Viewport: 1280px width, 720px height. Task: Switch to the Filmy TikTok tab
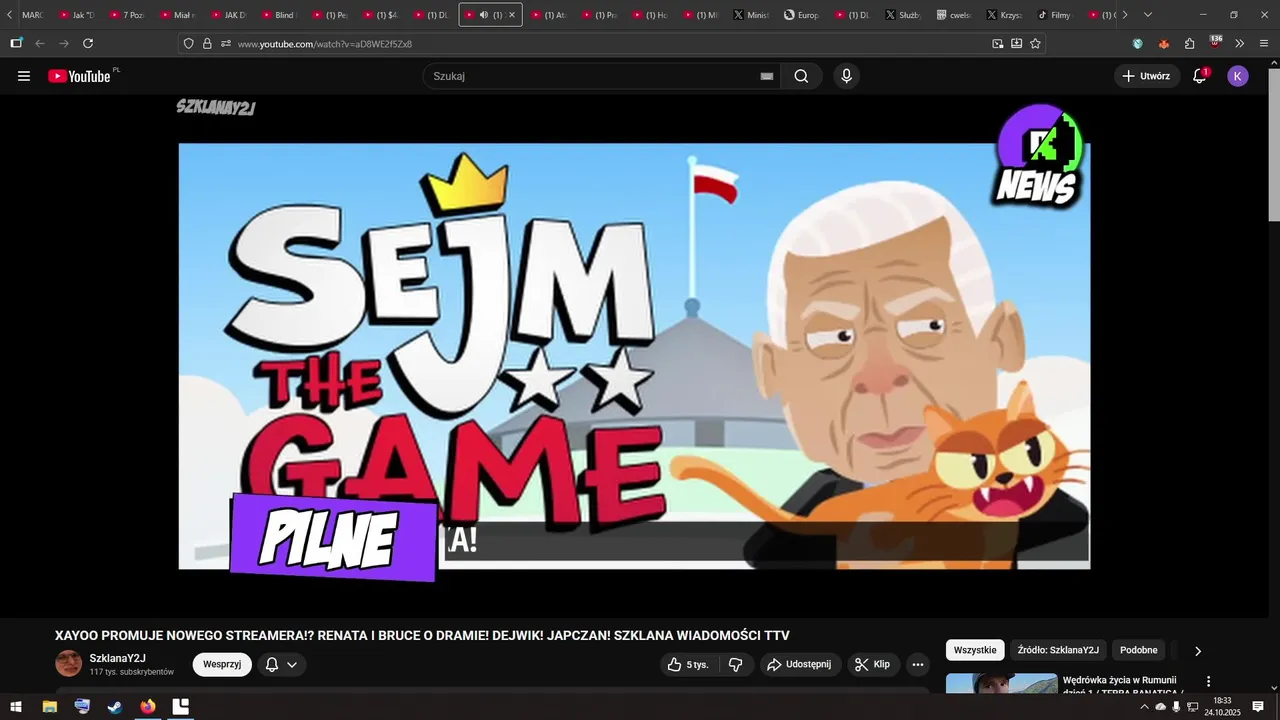[1054, 15]
